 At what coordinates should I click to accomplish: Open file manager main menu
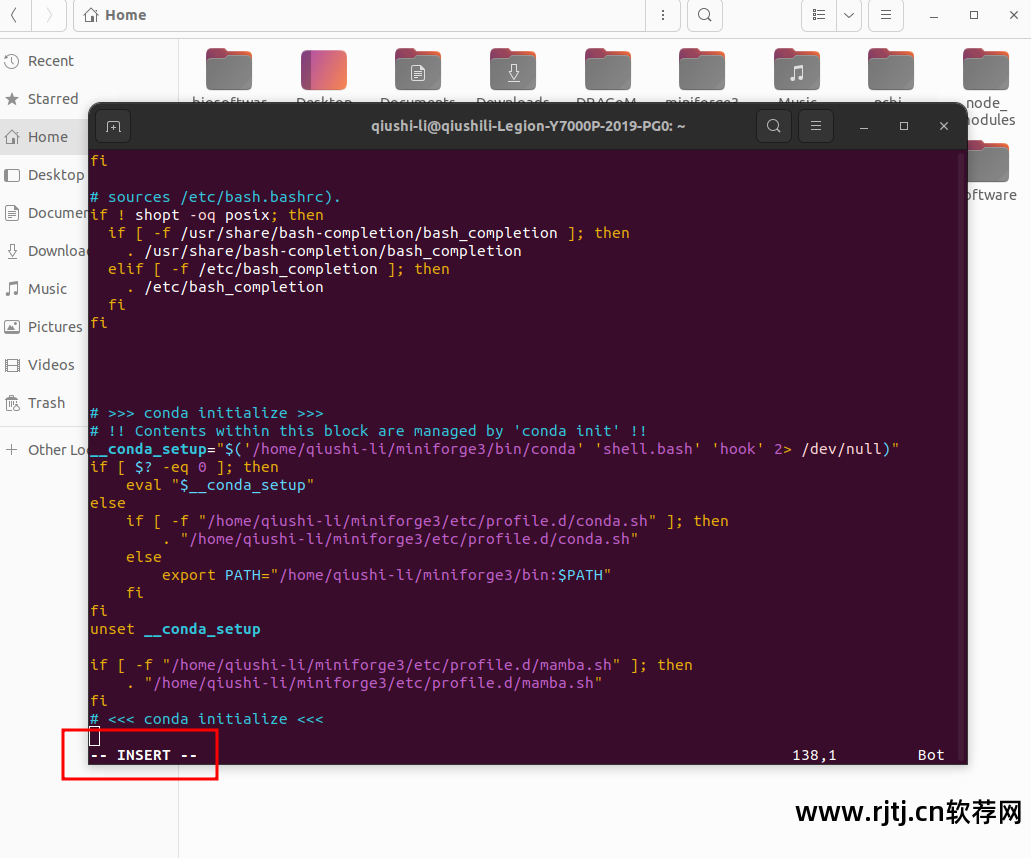[x=885, y=15]
